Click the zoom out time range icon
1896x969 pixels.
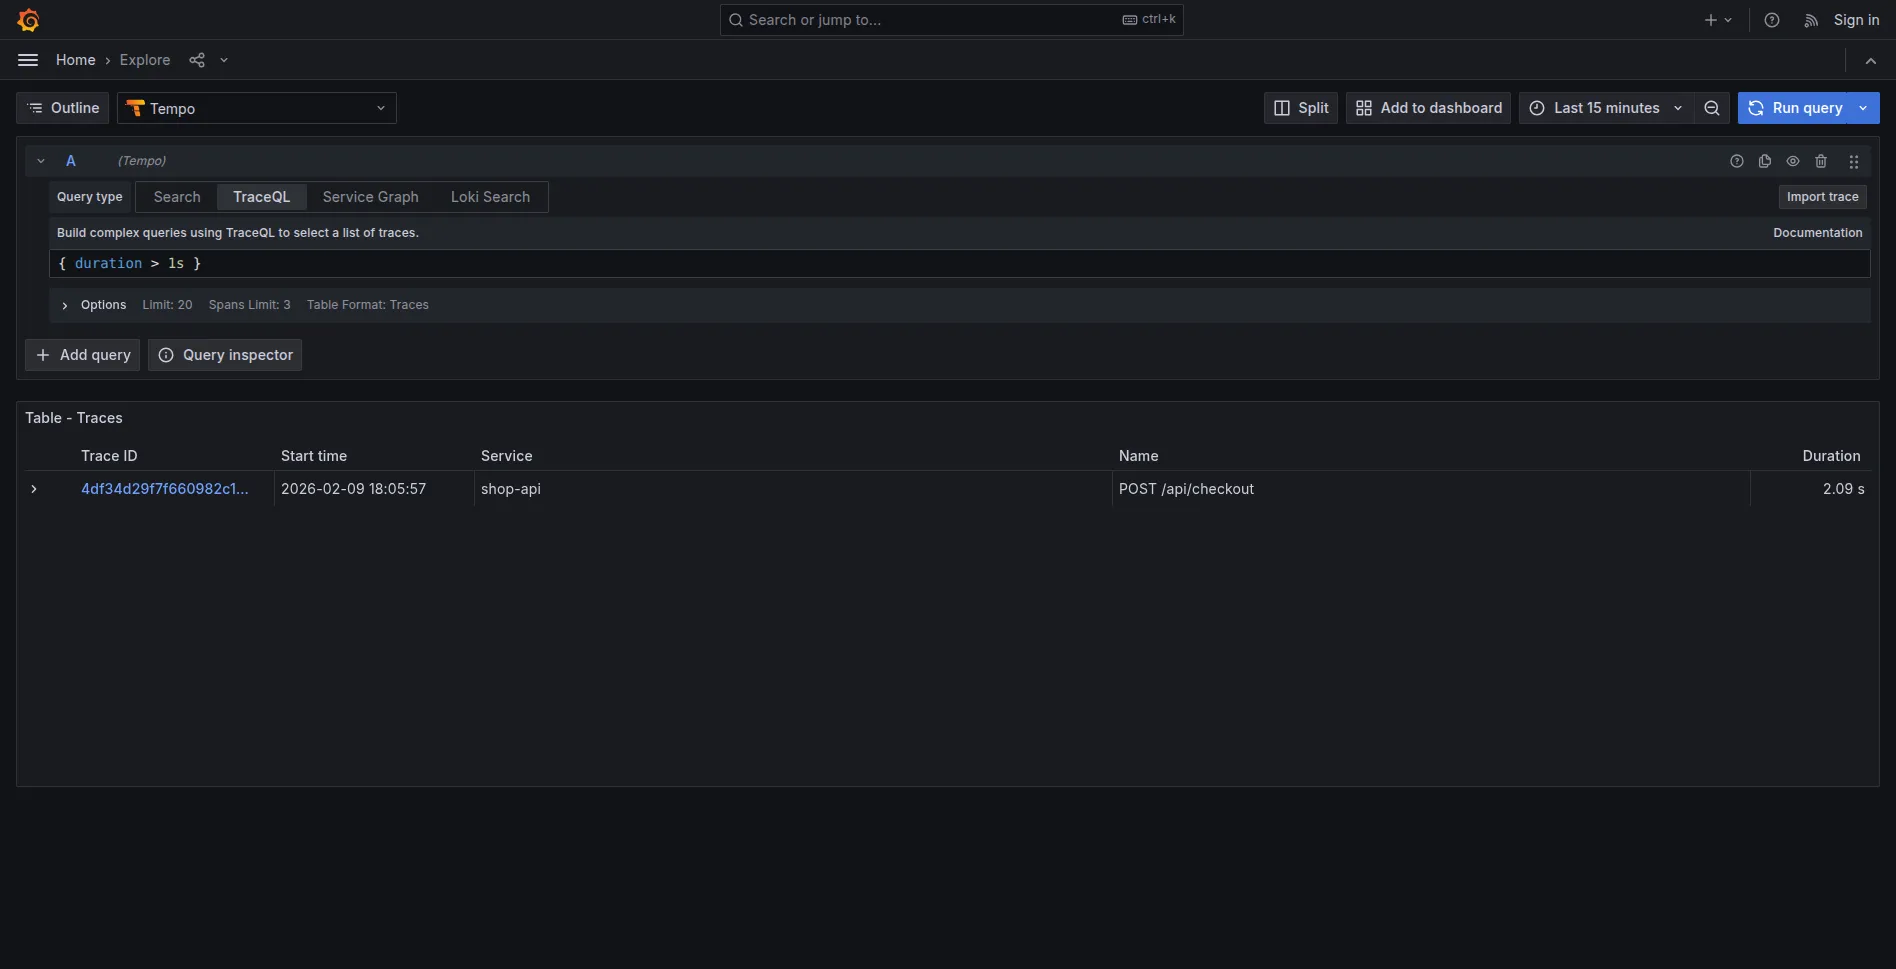tap(1711, 108)
